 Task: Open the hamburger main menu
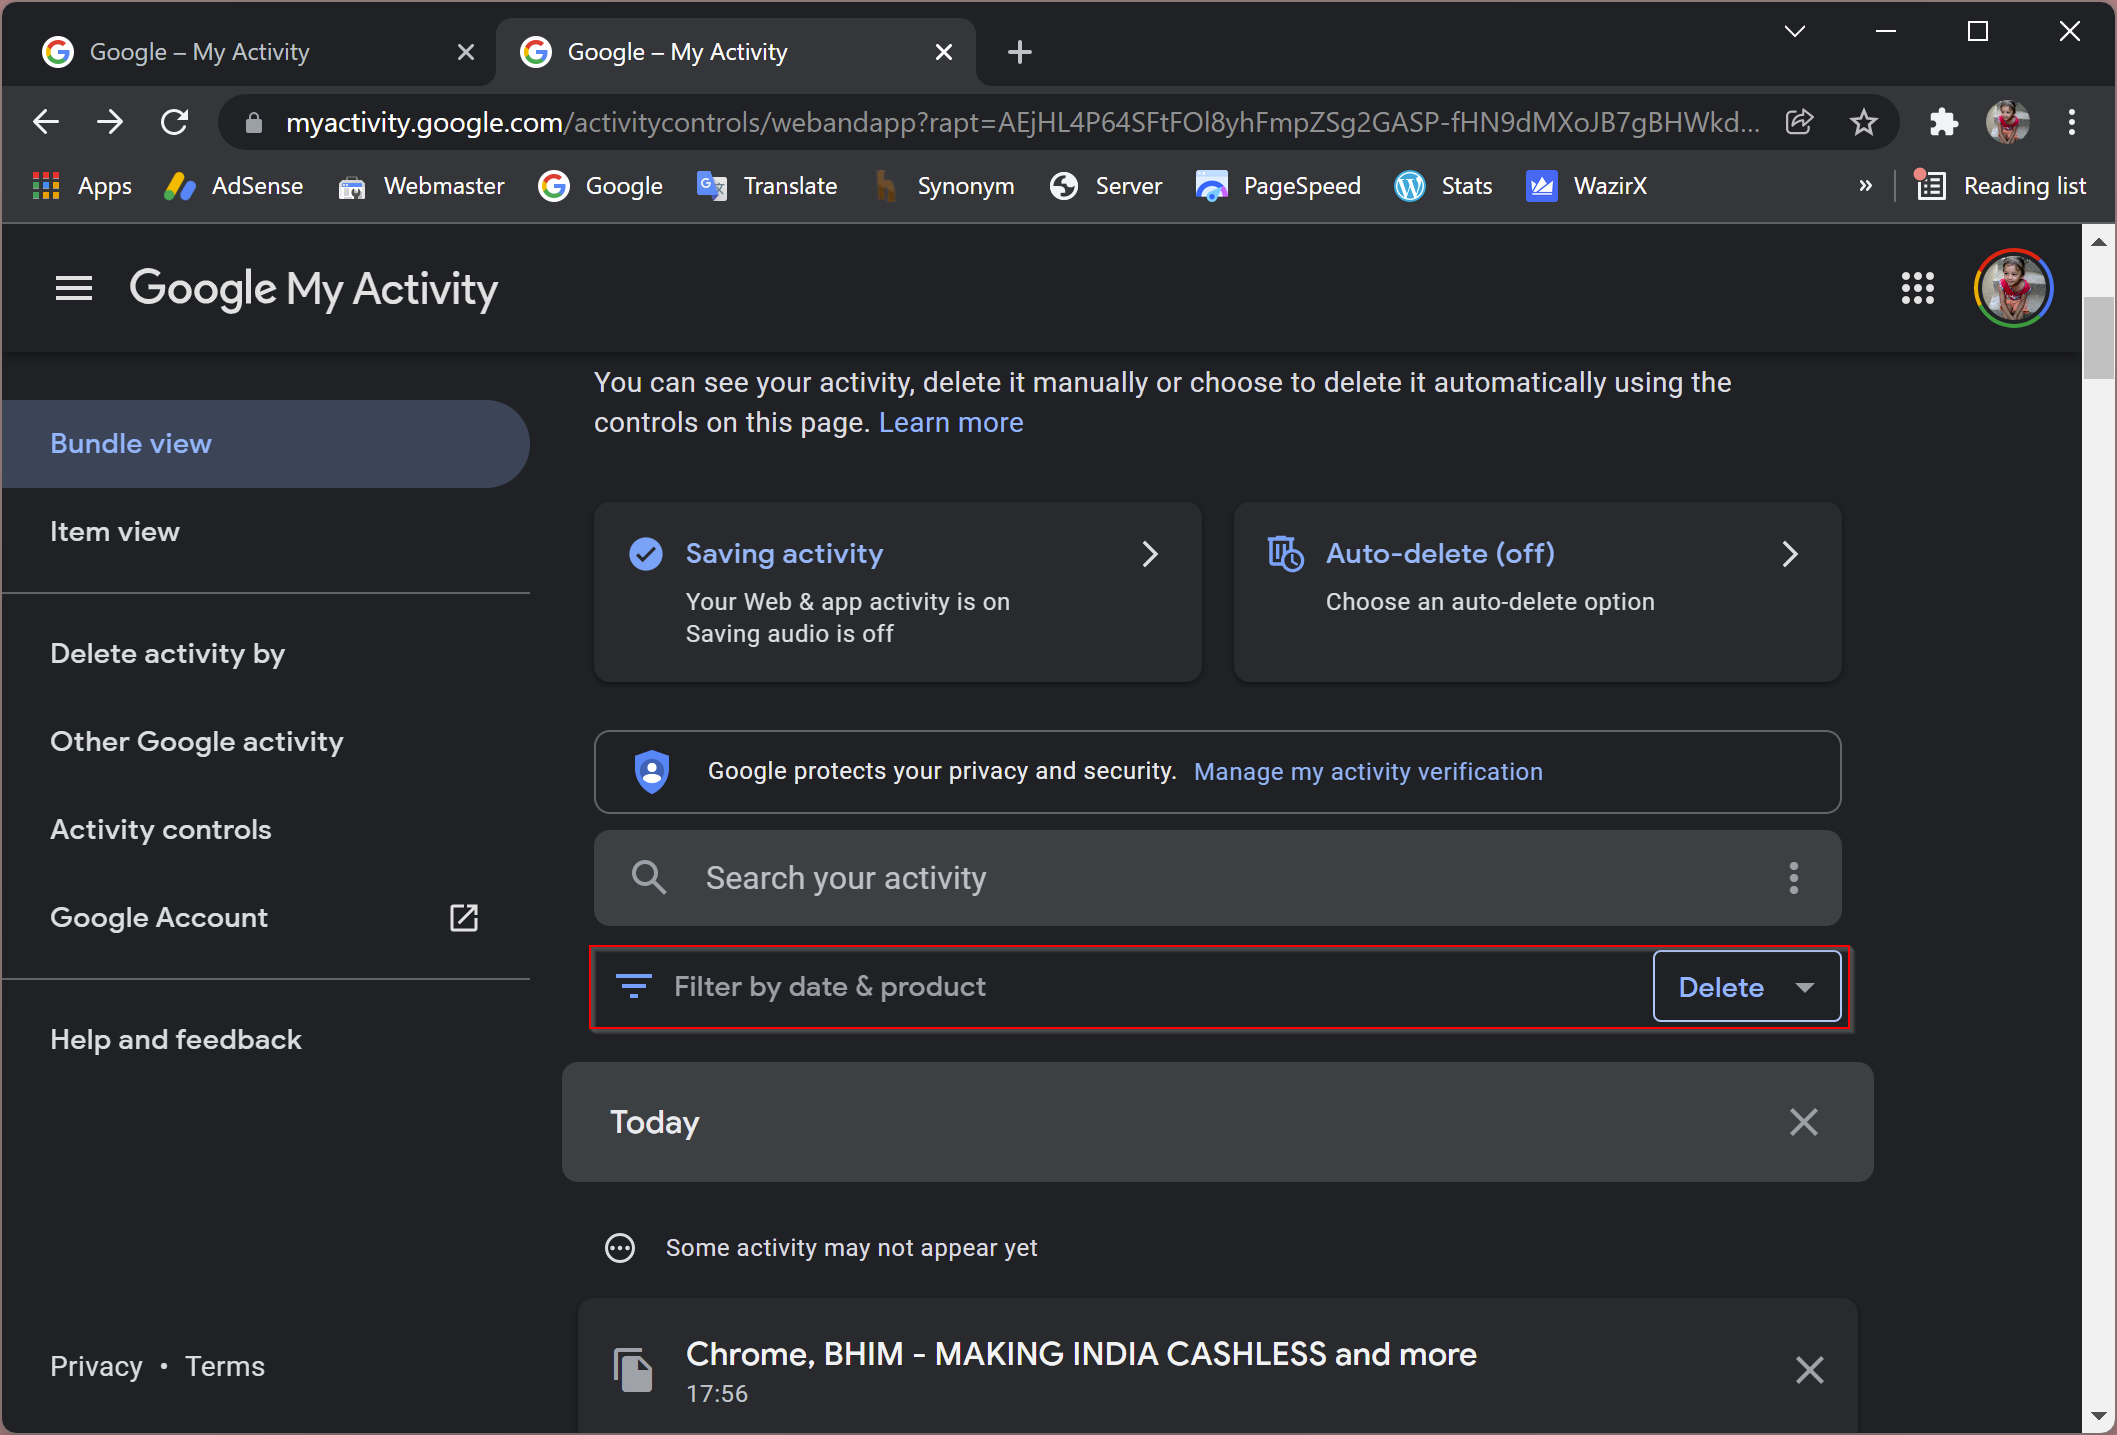coord(73,289)
